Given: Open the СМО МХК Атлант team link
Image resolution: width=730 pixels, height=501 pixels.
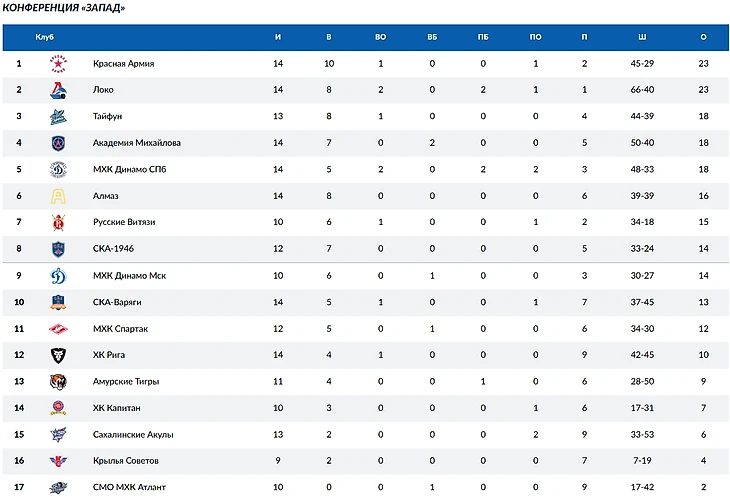Looking at the screenshot, I should click(129, 487).
